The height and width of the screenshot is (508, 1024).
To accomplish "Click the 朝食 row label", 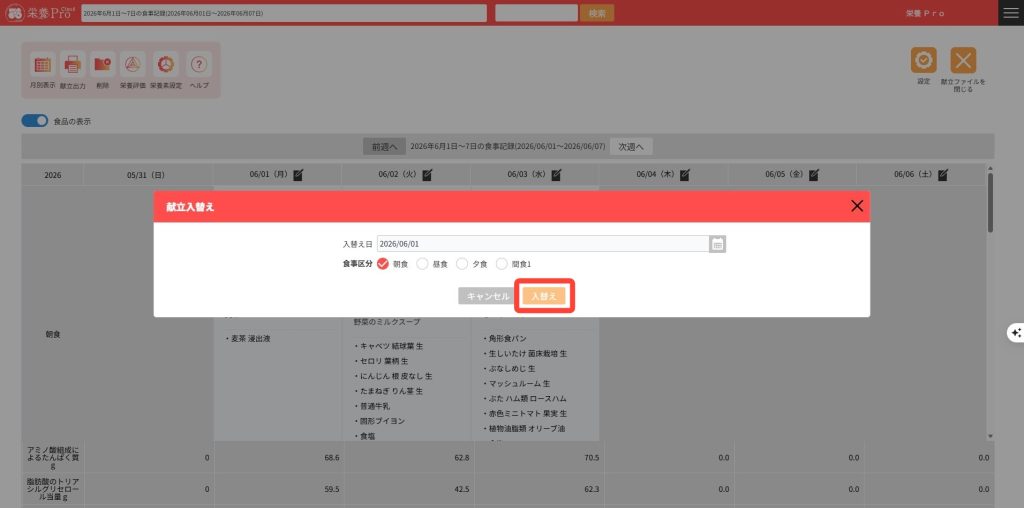I will click(x=52, y=334).
